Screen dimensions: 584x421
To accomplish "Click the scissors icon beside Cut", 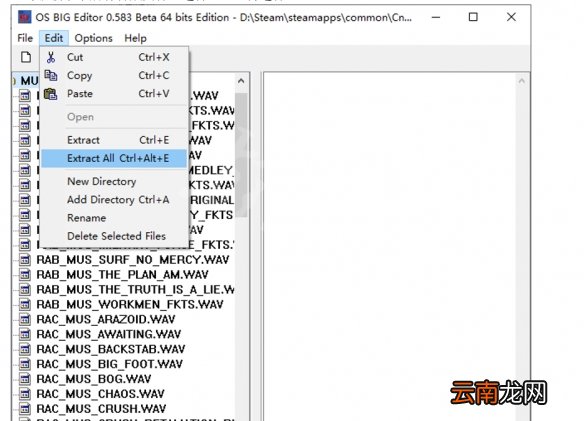I will pos(51,57).
